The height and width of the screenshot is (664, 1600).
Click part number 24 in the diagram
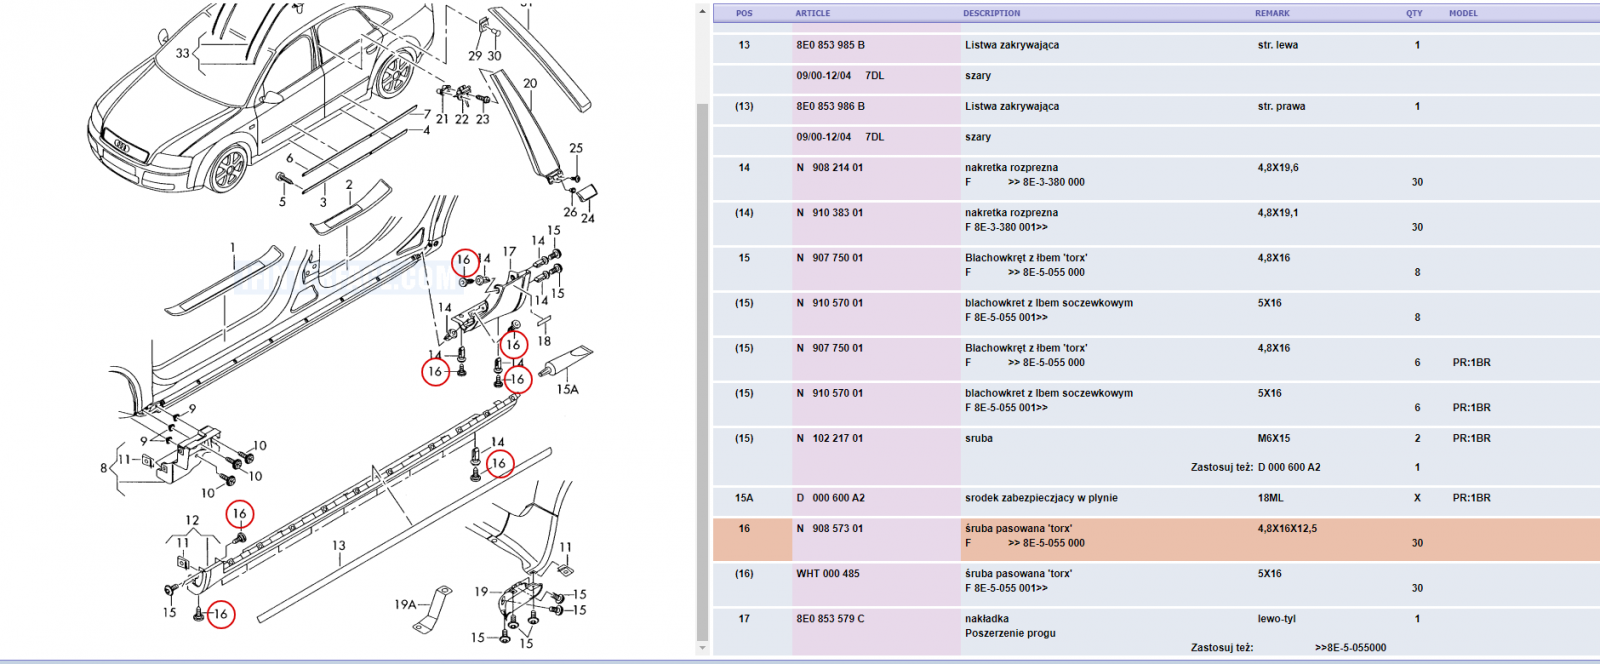click(587, 218)
